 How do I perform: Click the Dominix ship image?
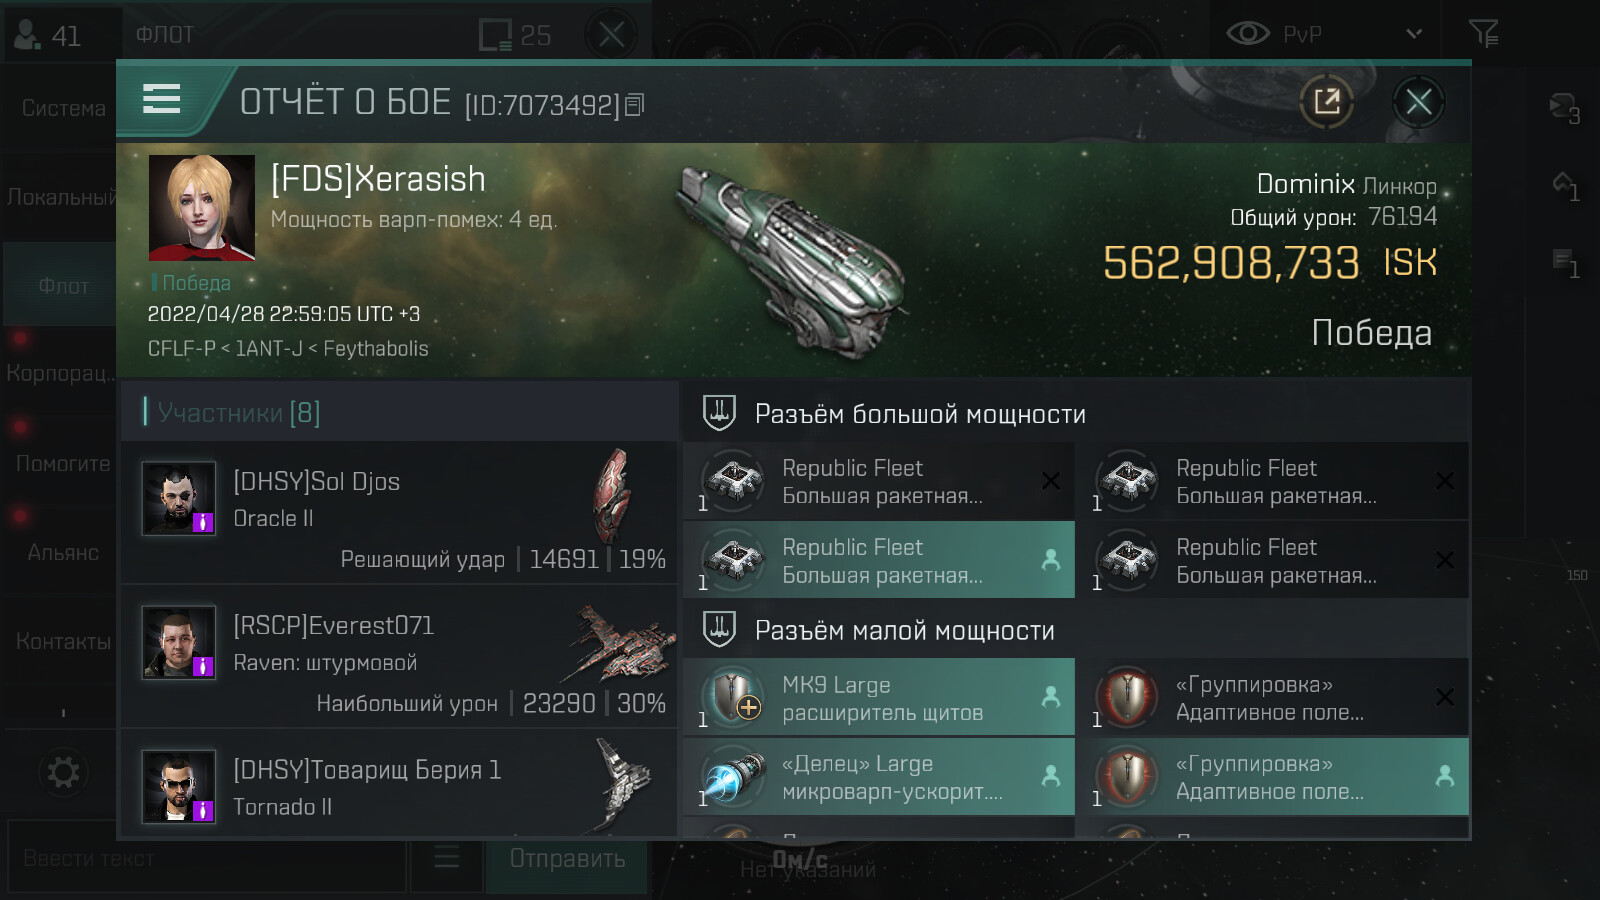(790, 260)
